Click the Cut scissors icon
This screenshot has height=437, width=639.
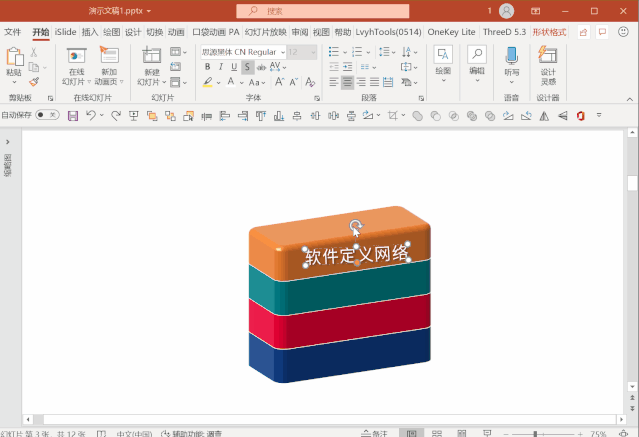tap(34, 52)
